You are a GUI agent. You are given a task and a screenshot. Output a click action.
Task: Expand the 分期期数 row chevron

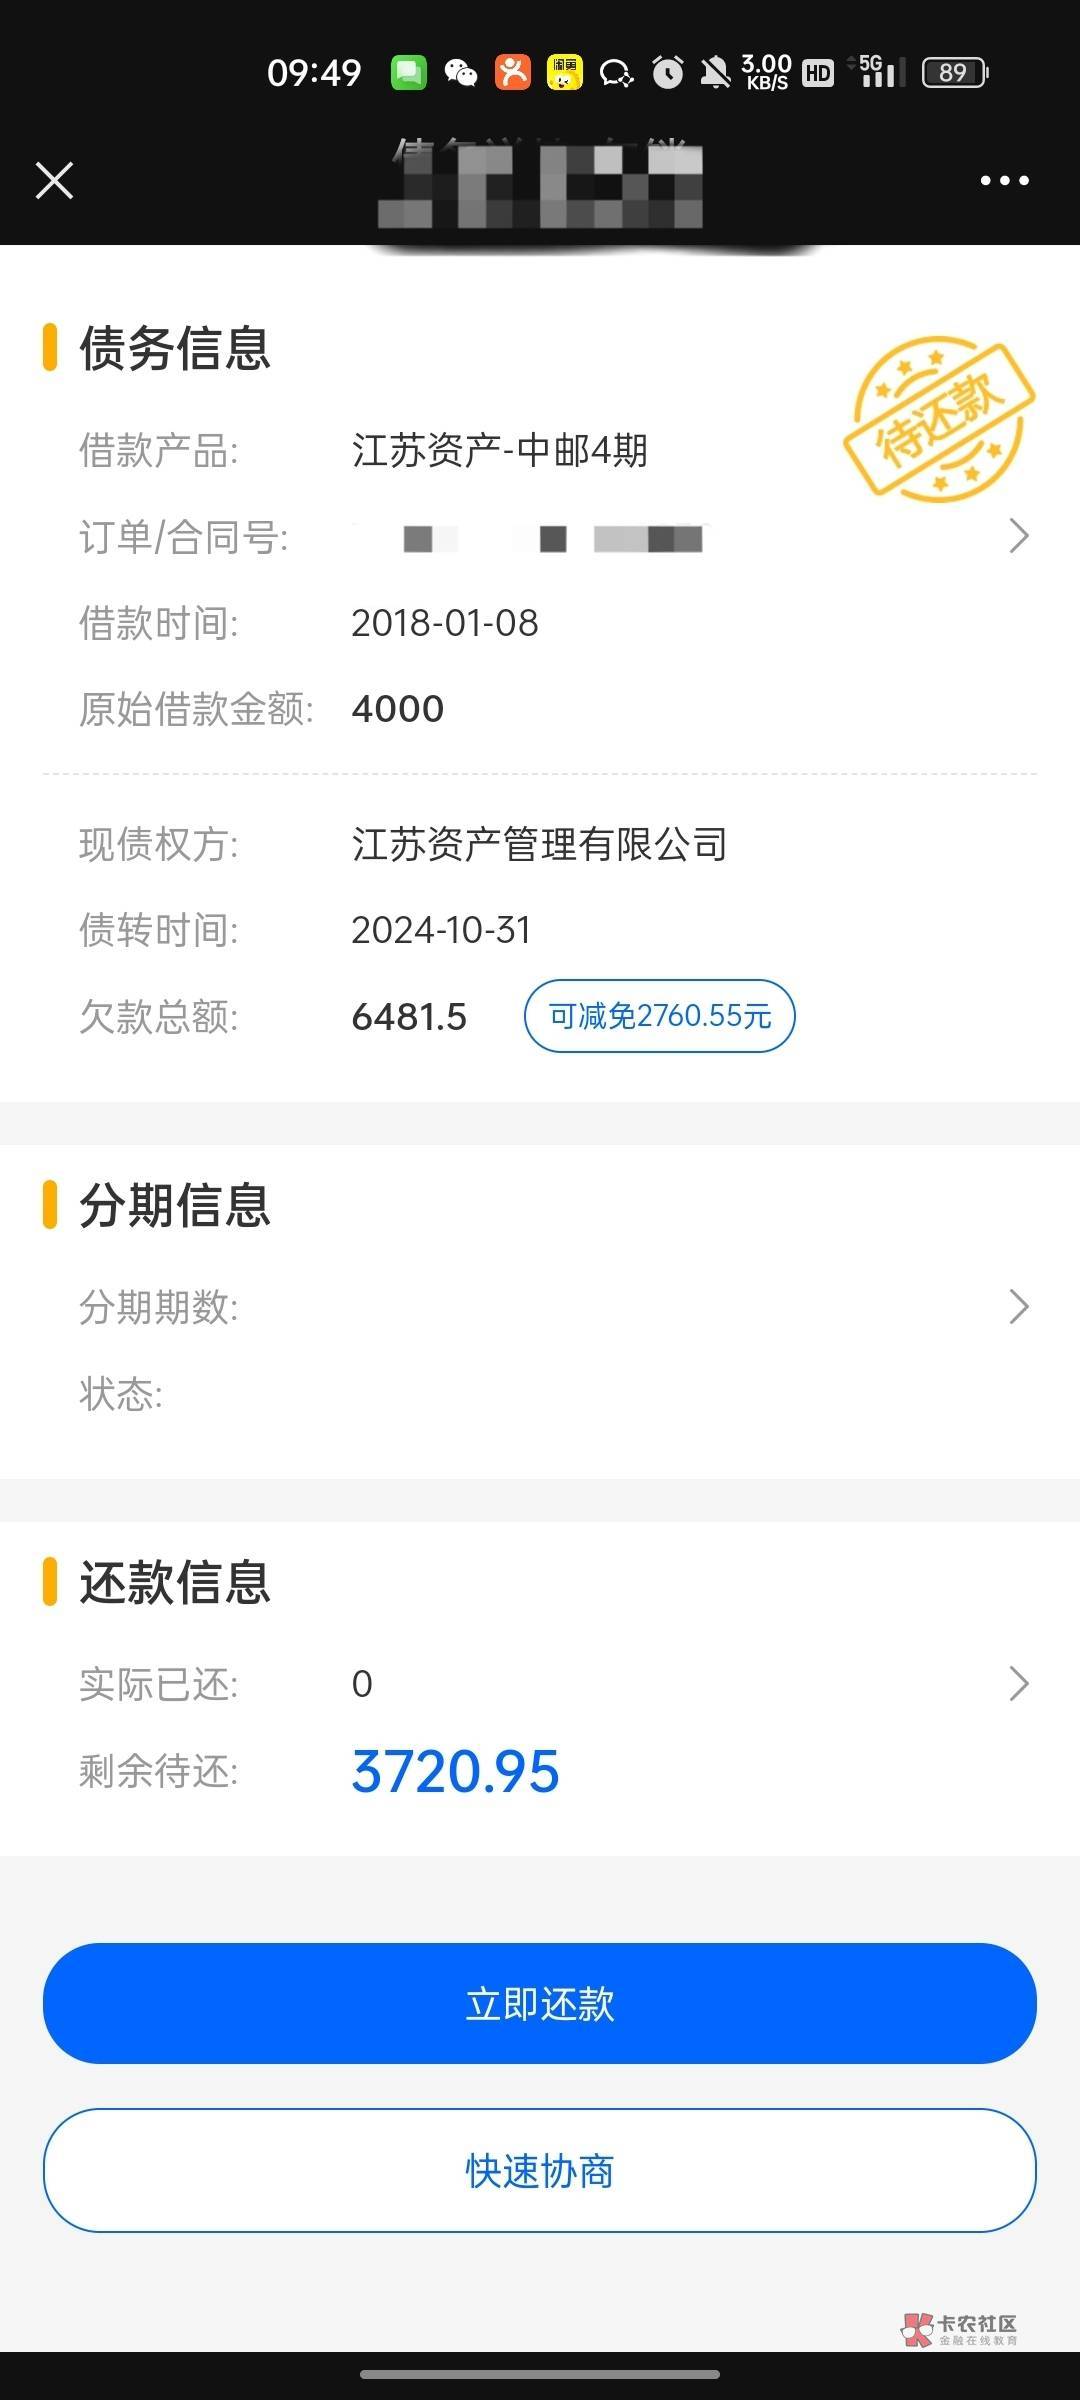click(1018, 1307)
